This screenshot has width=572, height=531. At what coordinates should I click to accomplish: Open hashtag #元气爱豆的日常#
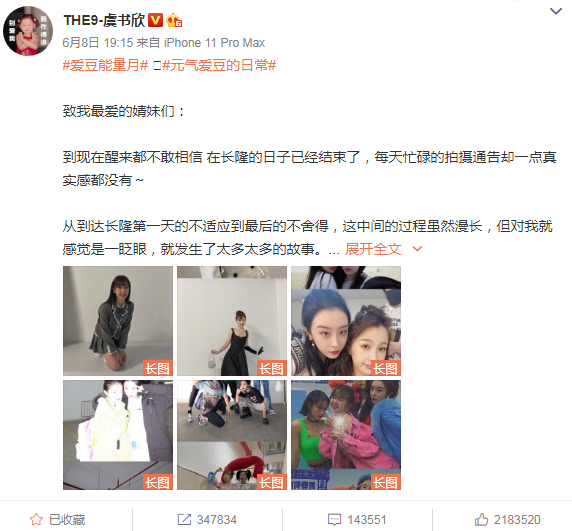point(219,66)
